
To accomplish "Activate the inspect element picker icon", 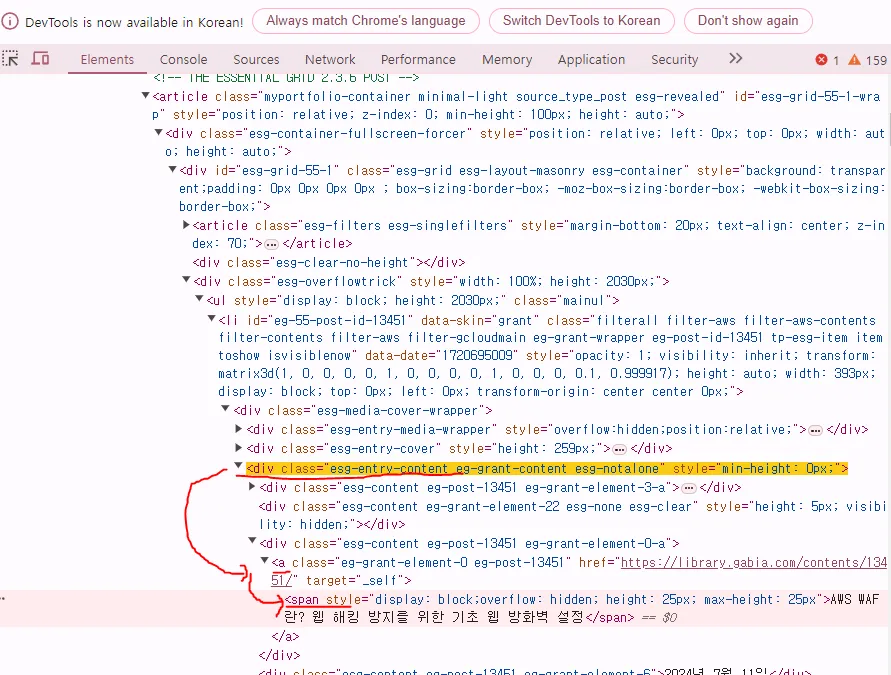I will [x=10, y=59].
